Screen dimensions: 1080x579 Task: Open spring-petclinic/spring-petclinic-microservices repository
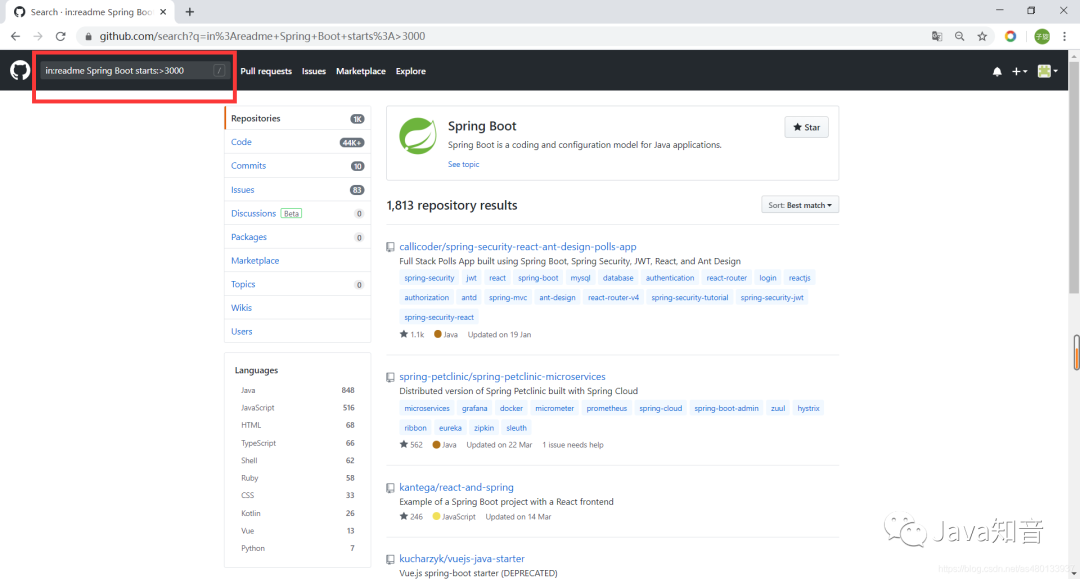click(x=502, y=377)
